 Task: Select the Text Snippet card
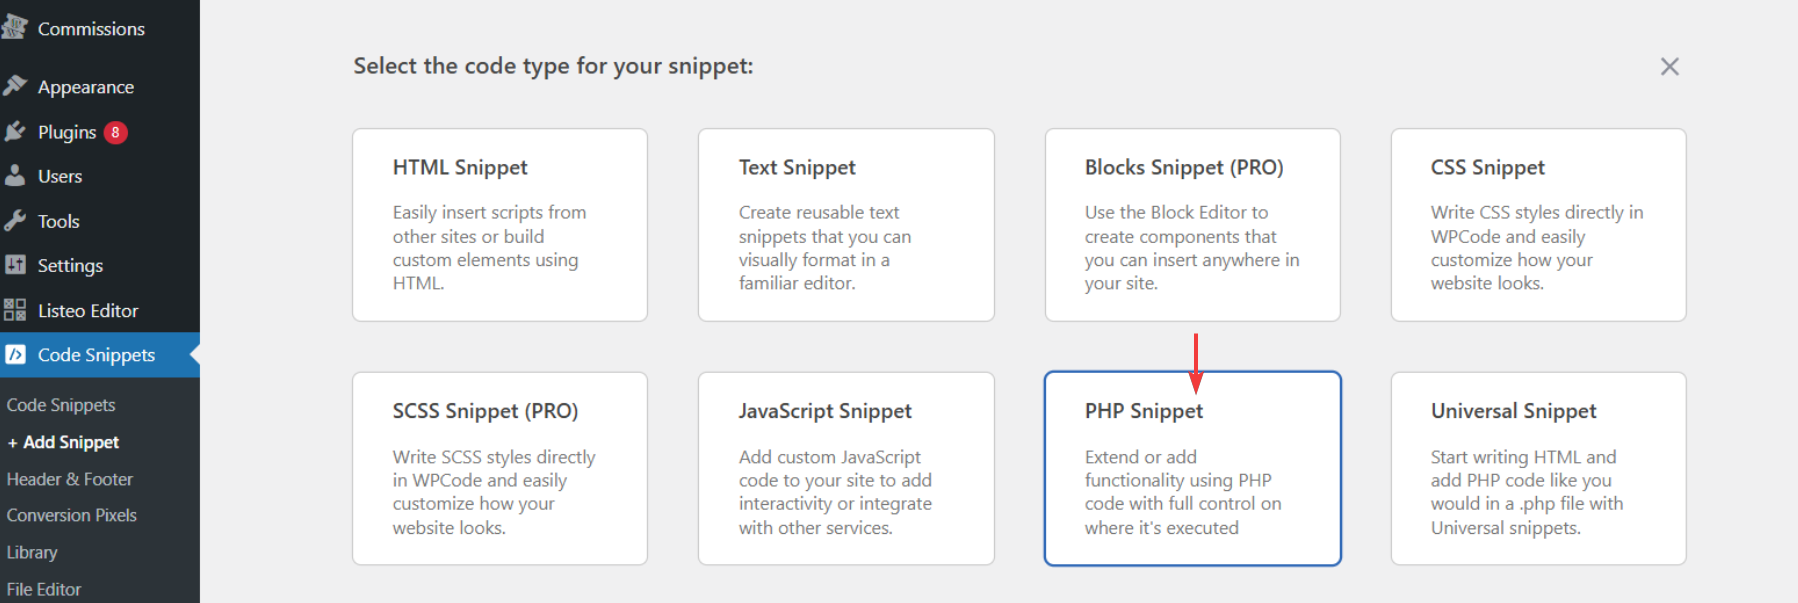[x=846, y=225]
